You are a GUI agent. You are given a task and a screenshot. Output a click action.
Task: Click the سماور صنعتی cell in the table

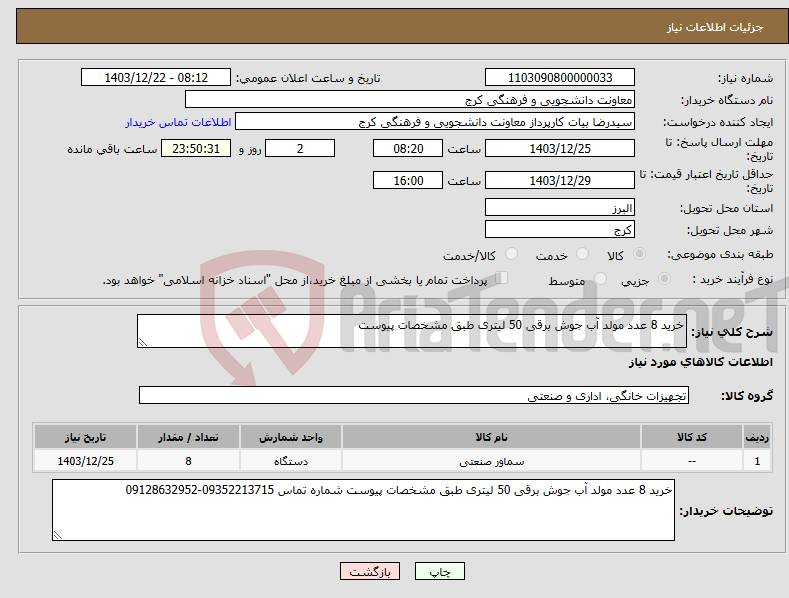pyautogui.click(x=491, y=461)
